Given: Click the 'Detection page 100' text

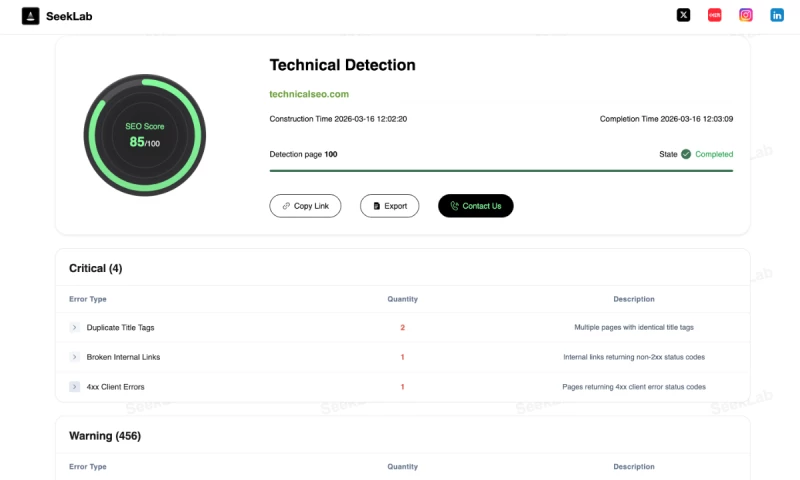Looking at the screenshot, I should [303, 154].
